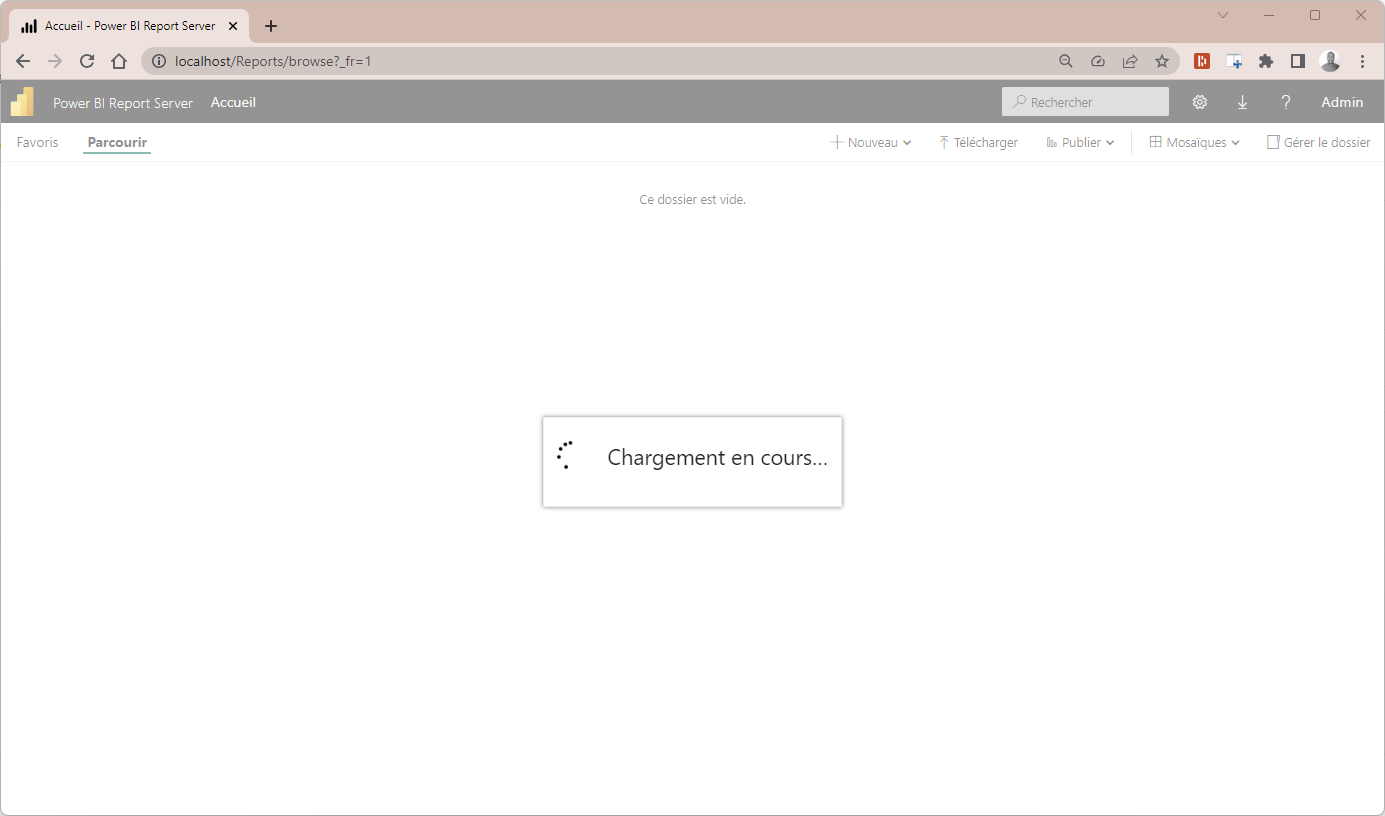This screenshot has height=816, width=1385.
Task: Share this page icon
Action: (1130, 61)
